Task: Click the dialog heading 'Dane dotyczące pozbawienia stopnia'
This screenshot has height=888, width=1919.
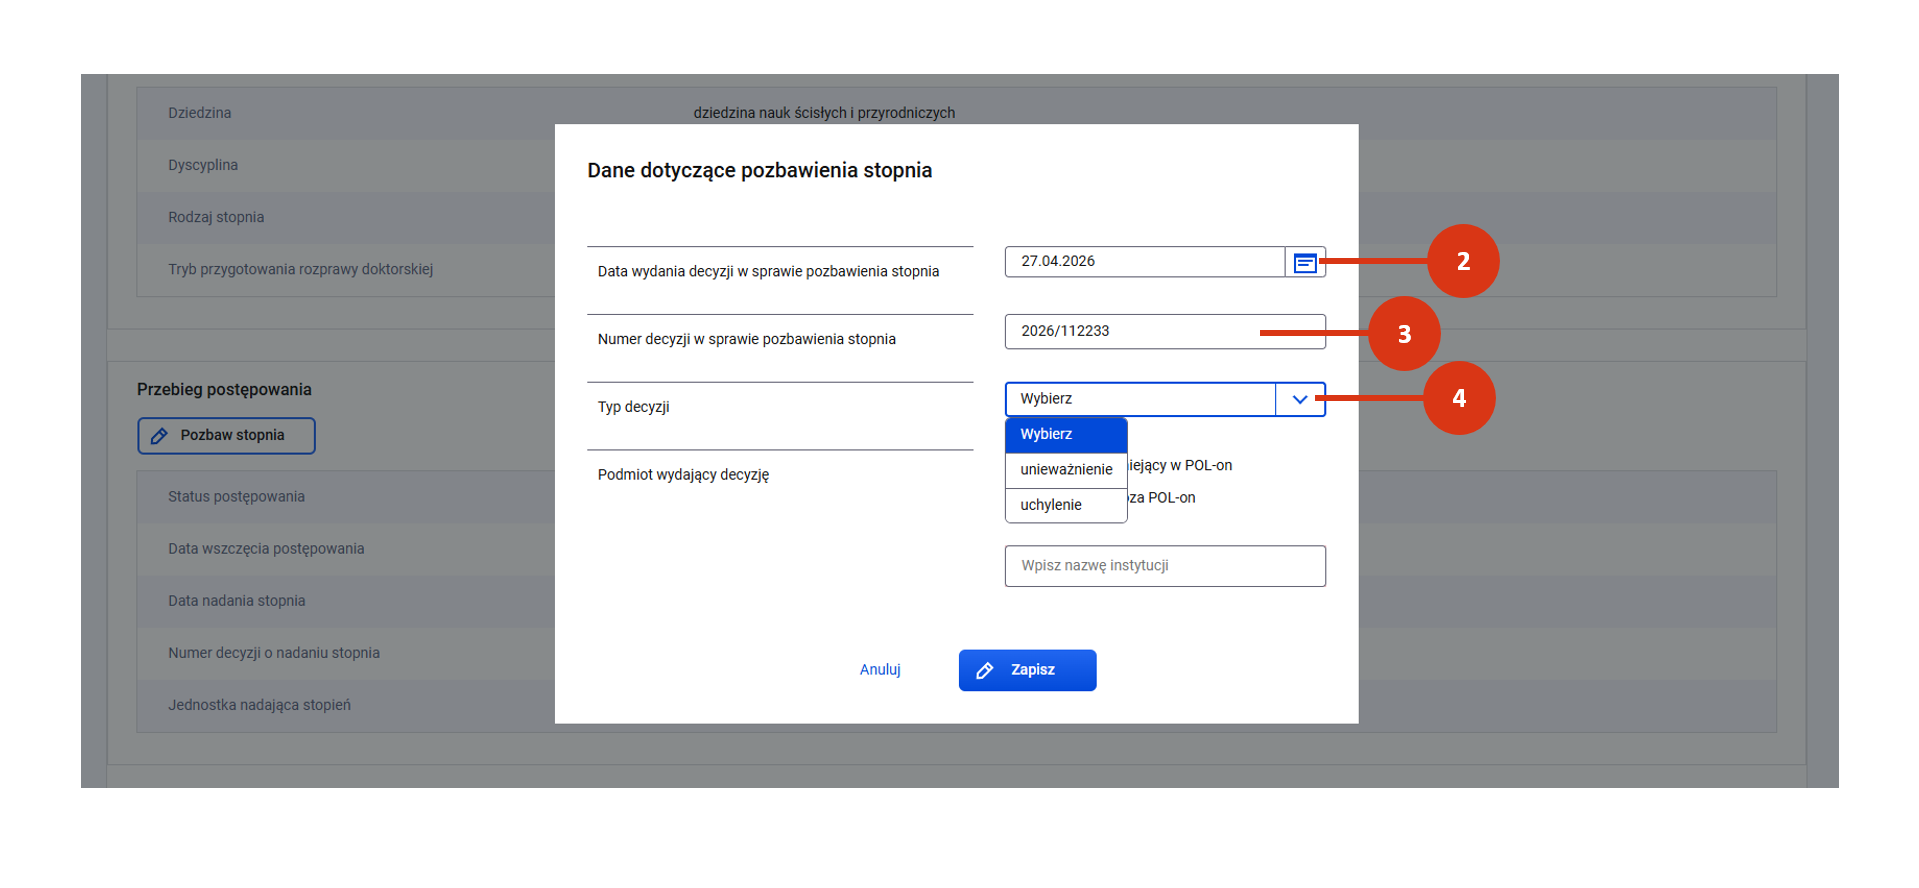Action: 759,171
